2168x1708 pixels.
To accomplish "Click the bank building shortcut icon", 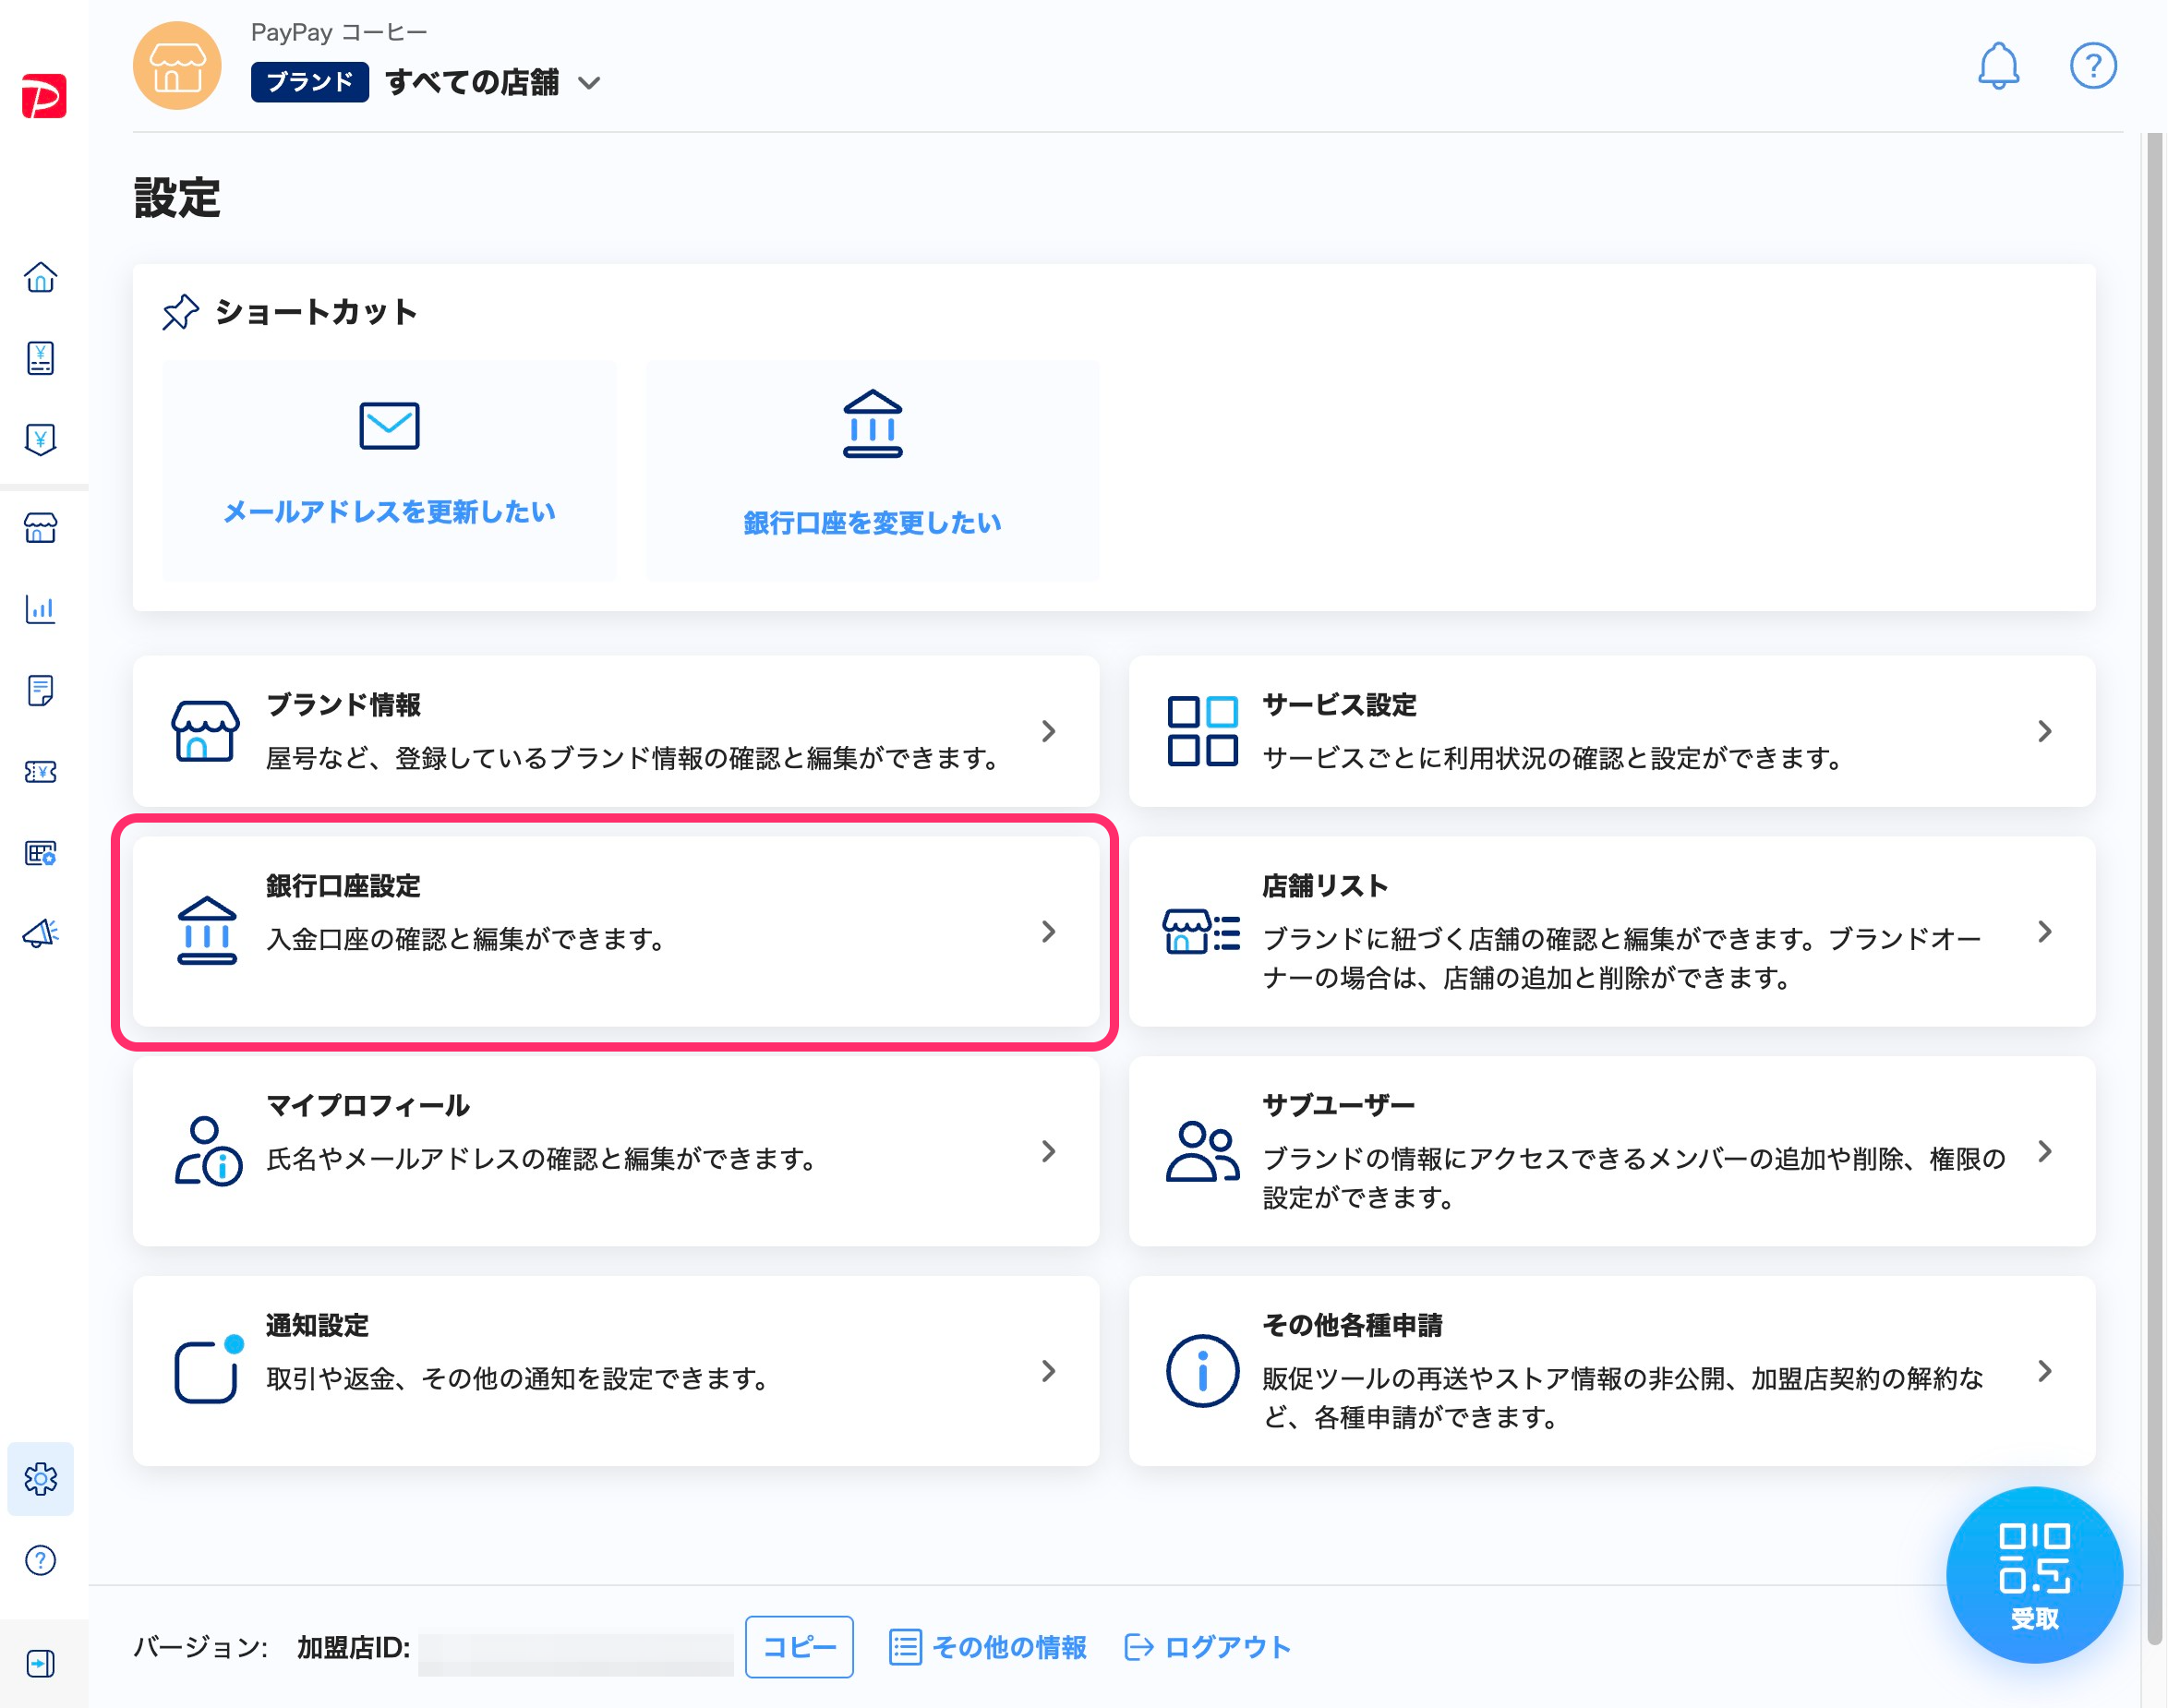I will (872, 424).
